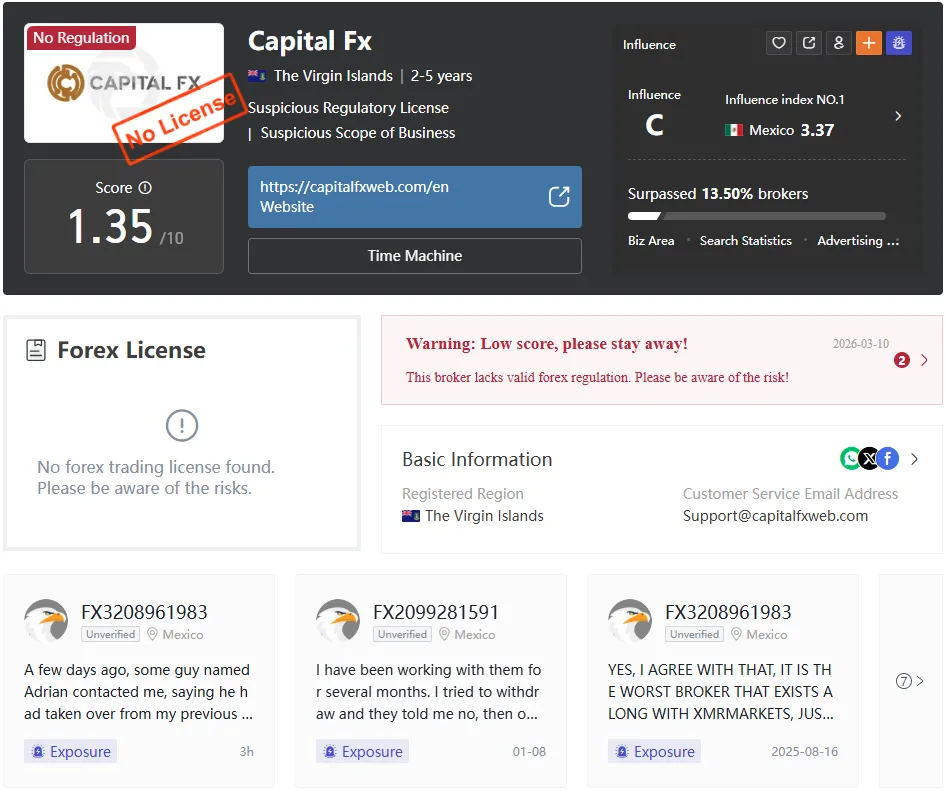Click Exposure tag on the 3h review
The image size is (945, 791).
point(71,751)
